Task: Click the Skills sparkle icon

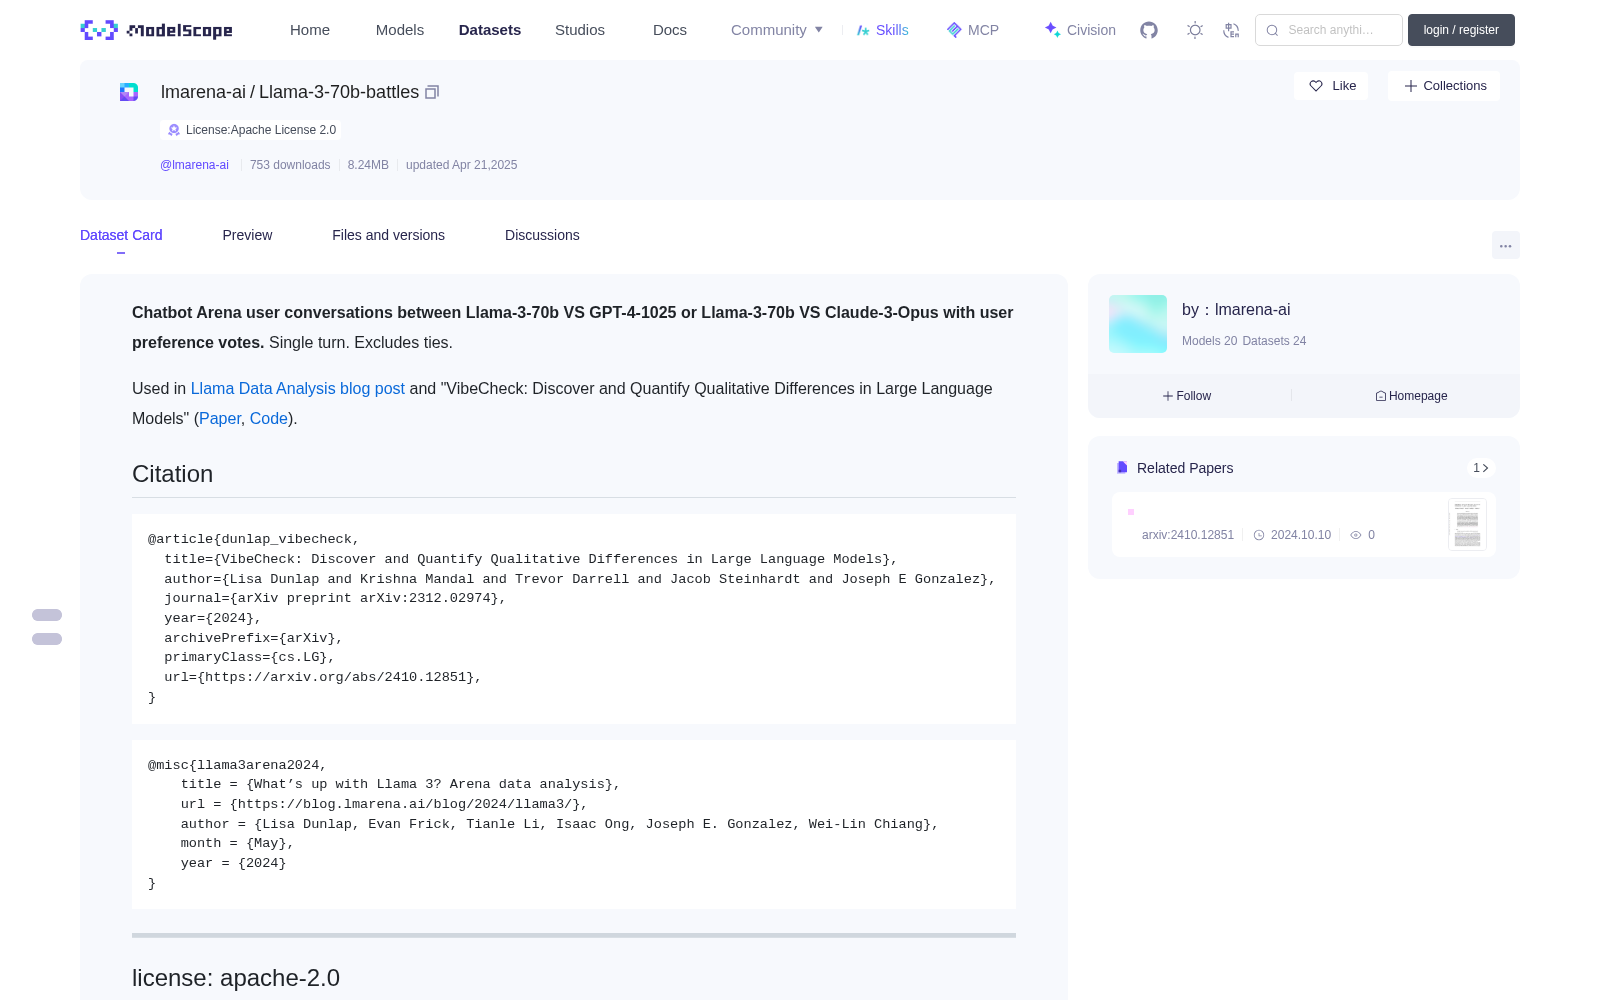Action: [x=863, y=30]
